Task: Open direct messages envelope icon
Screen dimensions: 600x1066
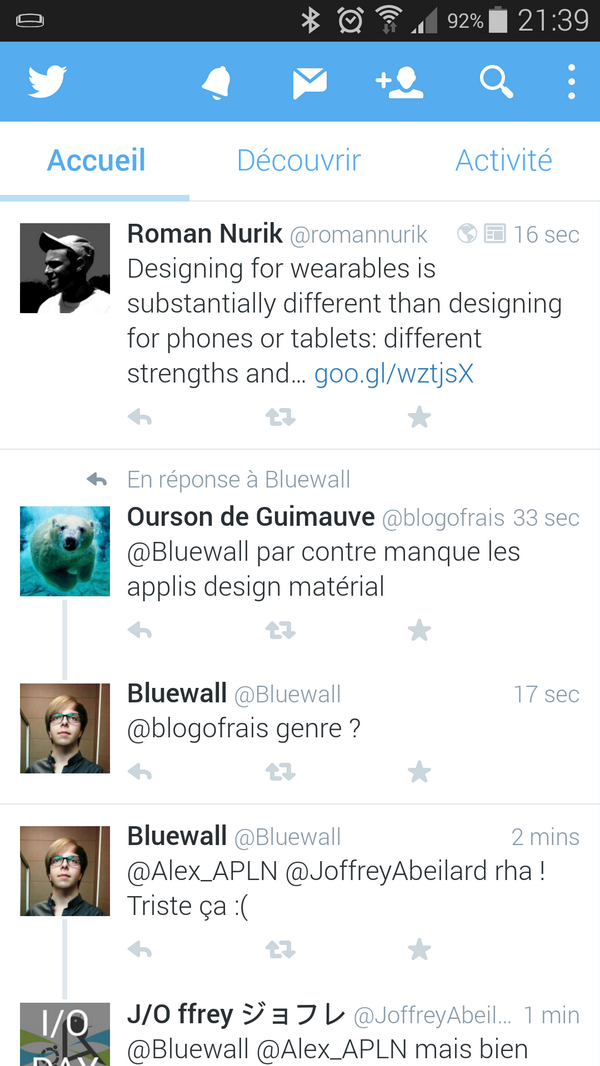Action: [x=310, y=83]
